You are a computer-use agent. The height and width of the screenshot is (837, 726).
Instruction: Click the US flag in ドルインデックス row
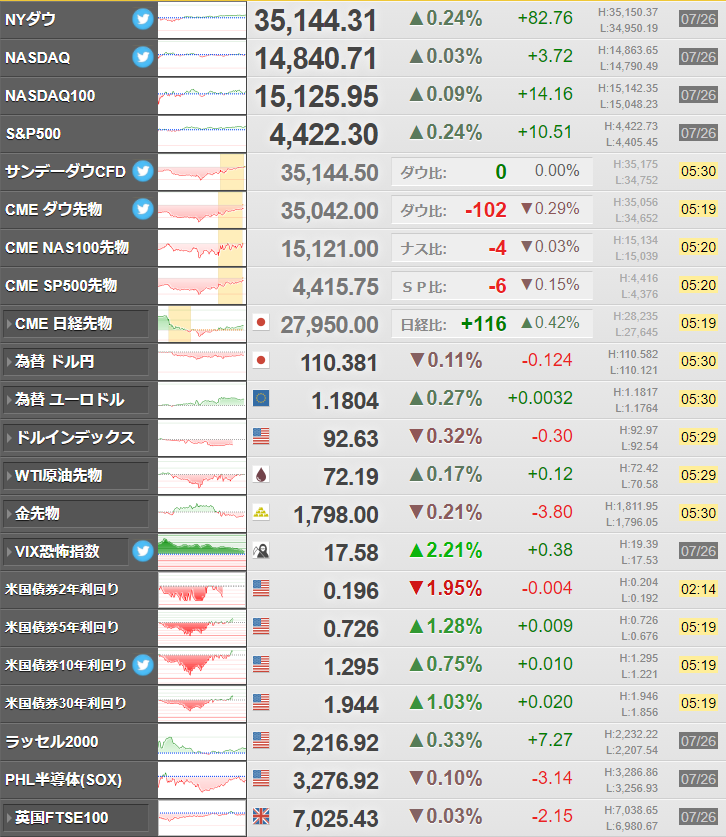pos(261,436)
